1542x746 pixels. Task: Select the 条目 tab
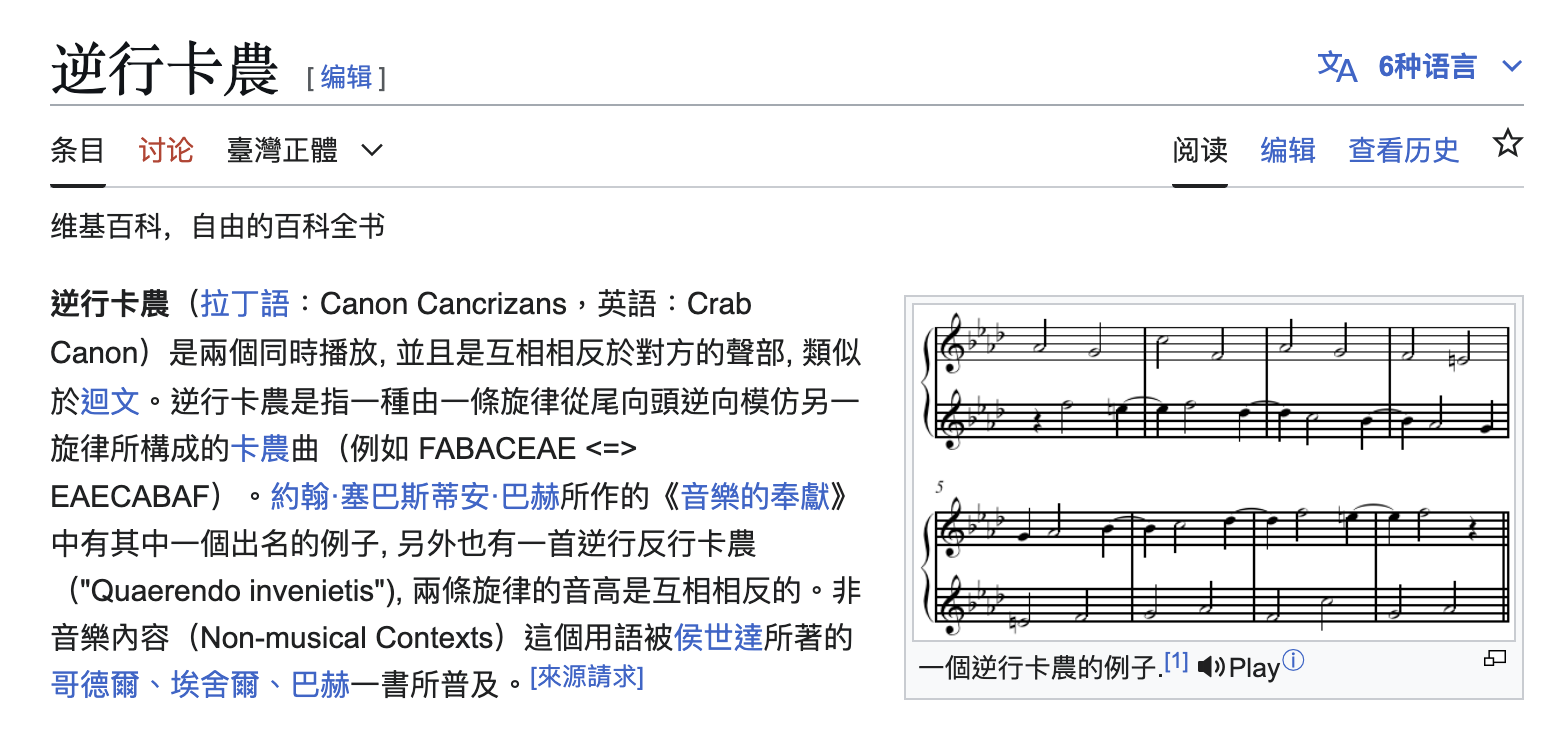click(77, 150)
